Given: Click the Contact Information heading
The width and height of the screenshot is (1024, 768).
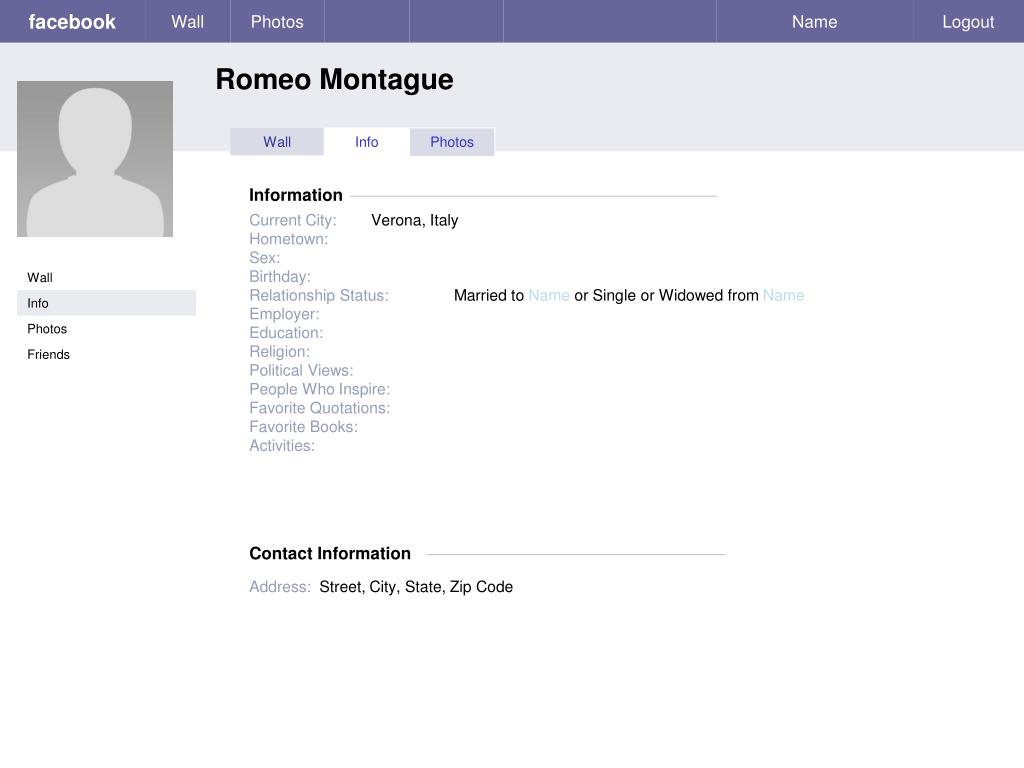Looking at the screenshot, I should [330, 553].
